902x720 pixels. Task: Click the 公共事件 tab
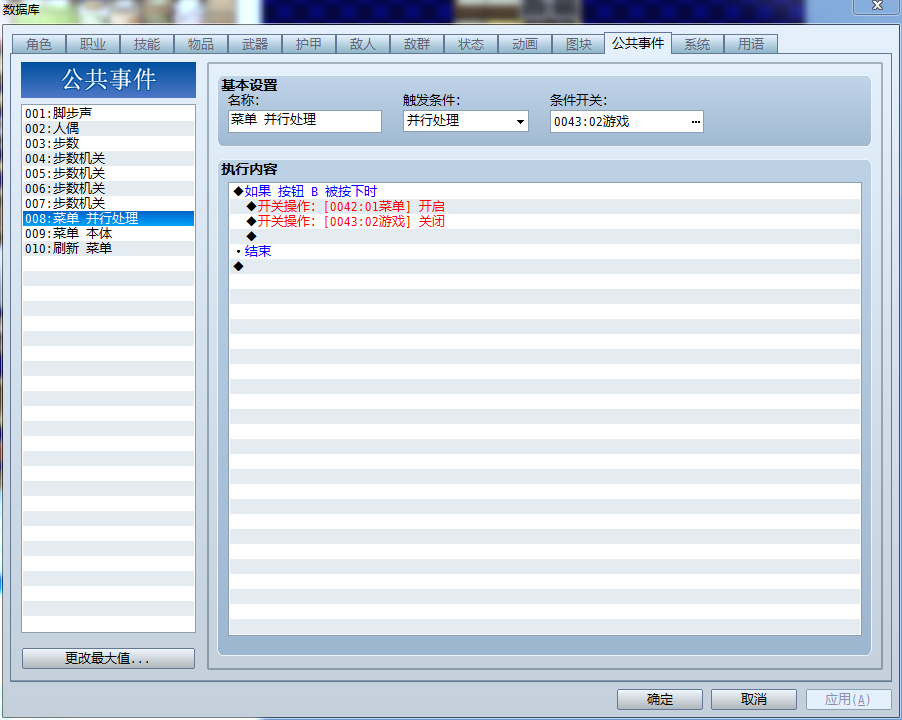(638, 43)
